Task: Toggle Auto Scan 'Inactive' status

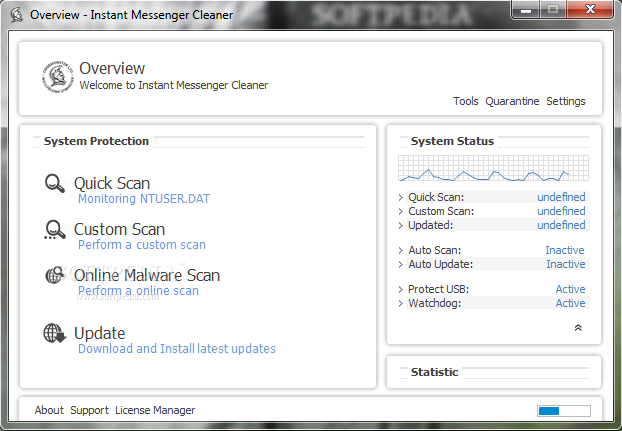Action: click(564, 250)
